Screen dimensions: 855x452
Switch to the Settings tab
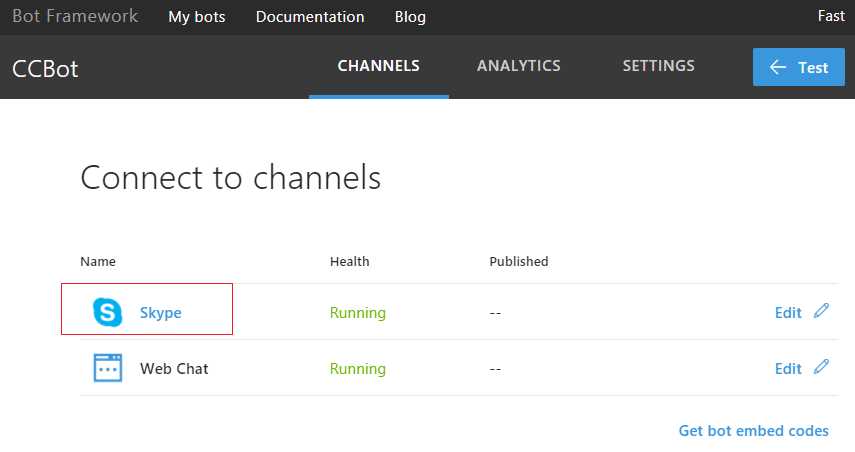pyautogui.click(x=659, y=66)
